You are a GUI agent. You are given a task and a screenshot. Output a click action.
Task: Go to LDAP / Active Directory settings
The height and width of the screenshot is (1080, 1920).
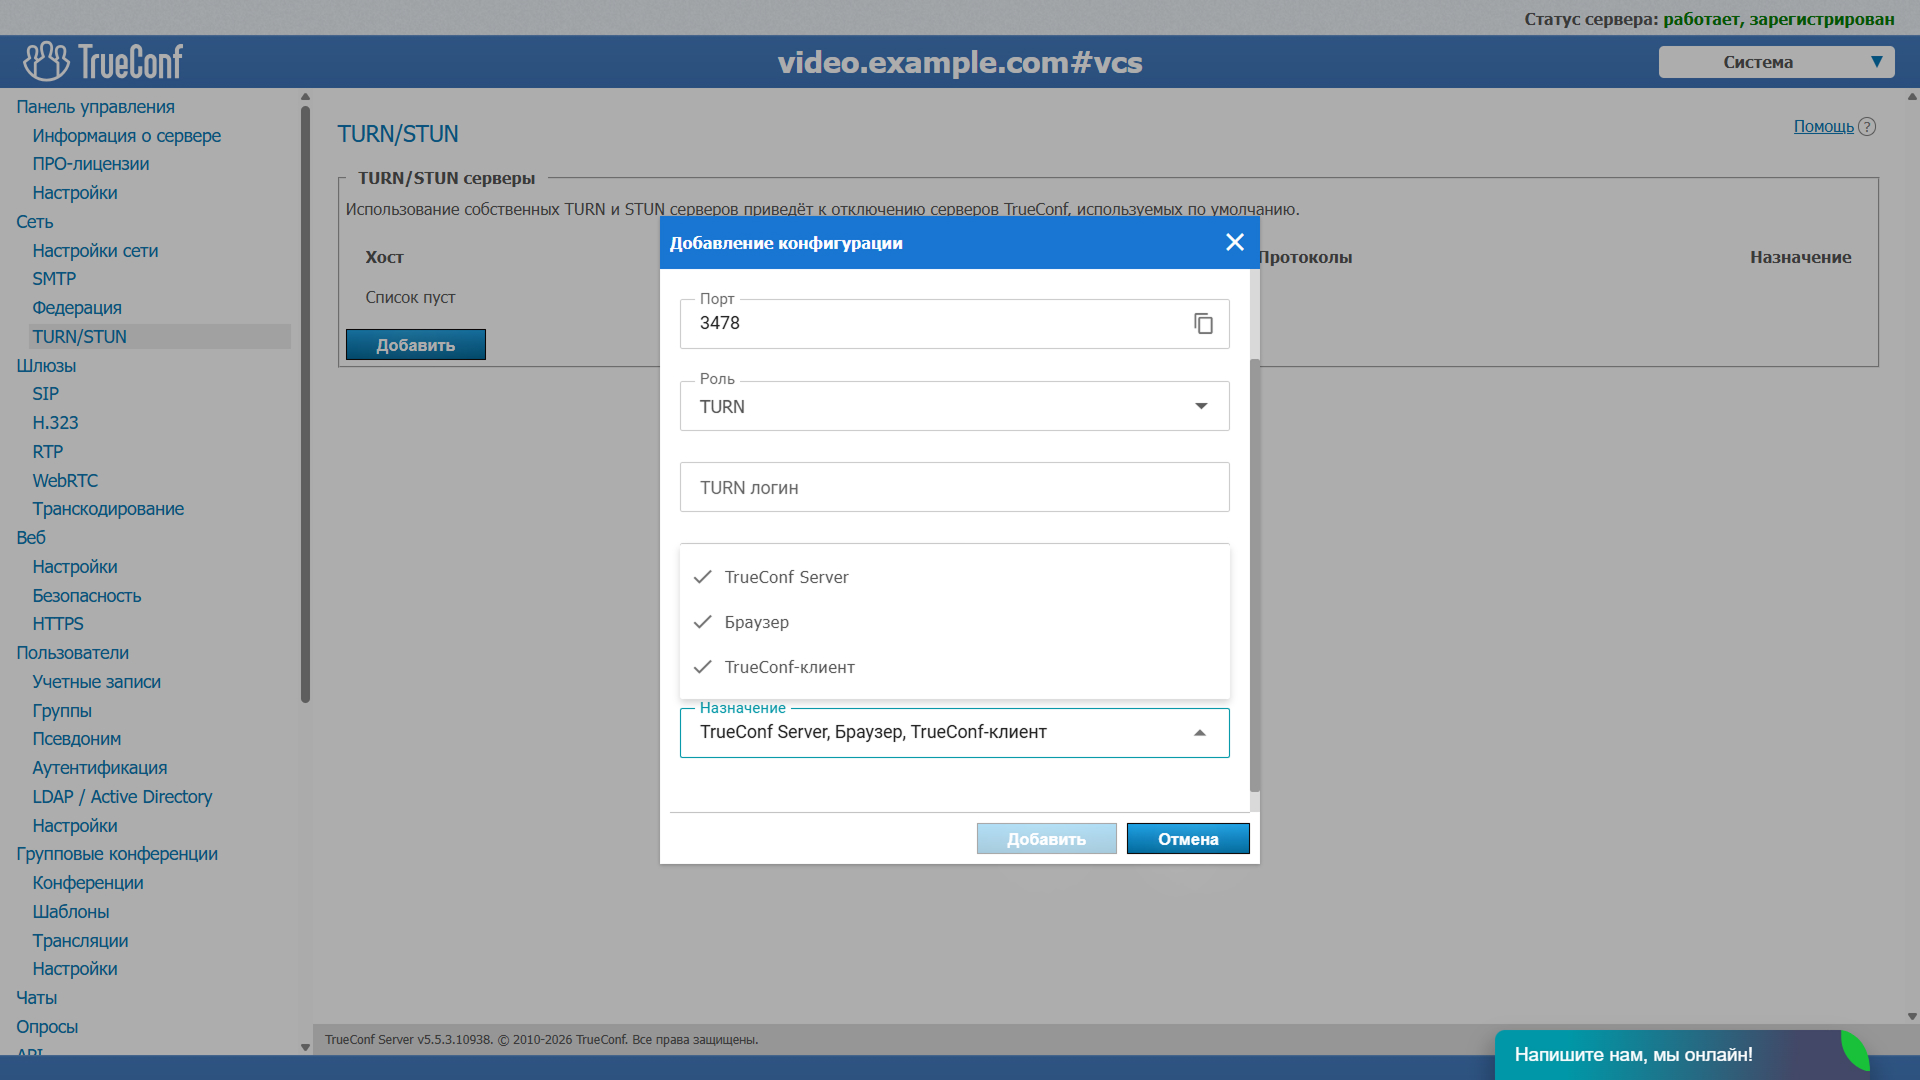point(122,797)
